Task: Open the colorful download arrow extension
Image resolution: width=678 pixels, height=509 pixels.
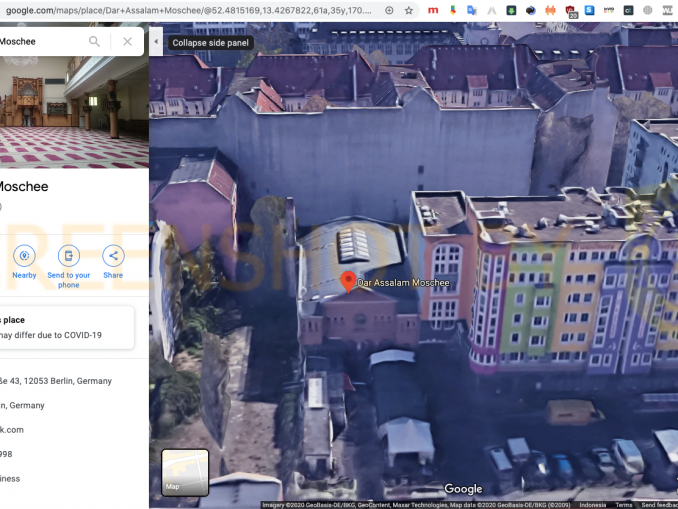Action: [453, 10]
